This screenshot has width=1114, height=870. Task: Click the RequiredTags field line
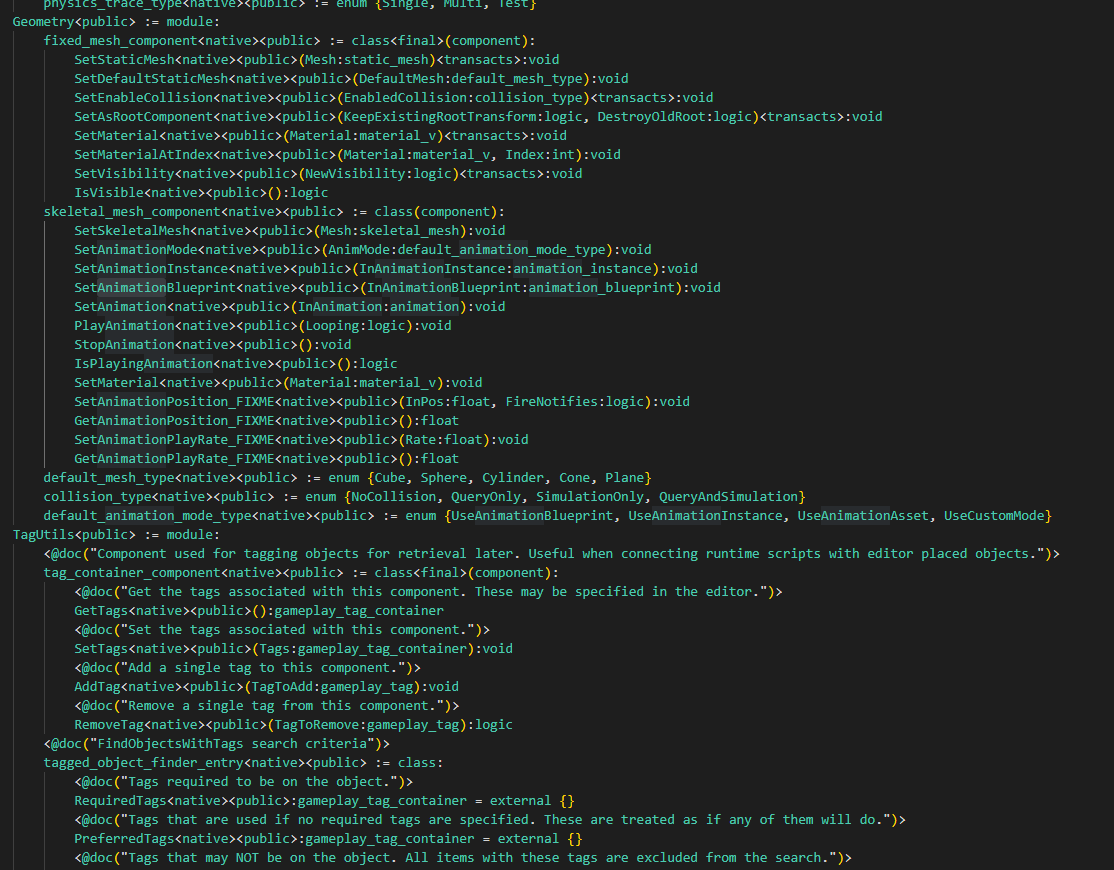[324, 800]
